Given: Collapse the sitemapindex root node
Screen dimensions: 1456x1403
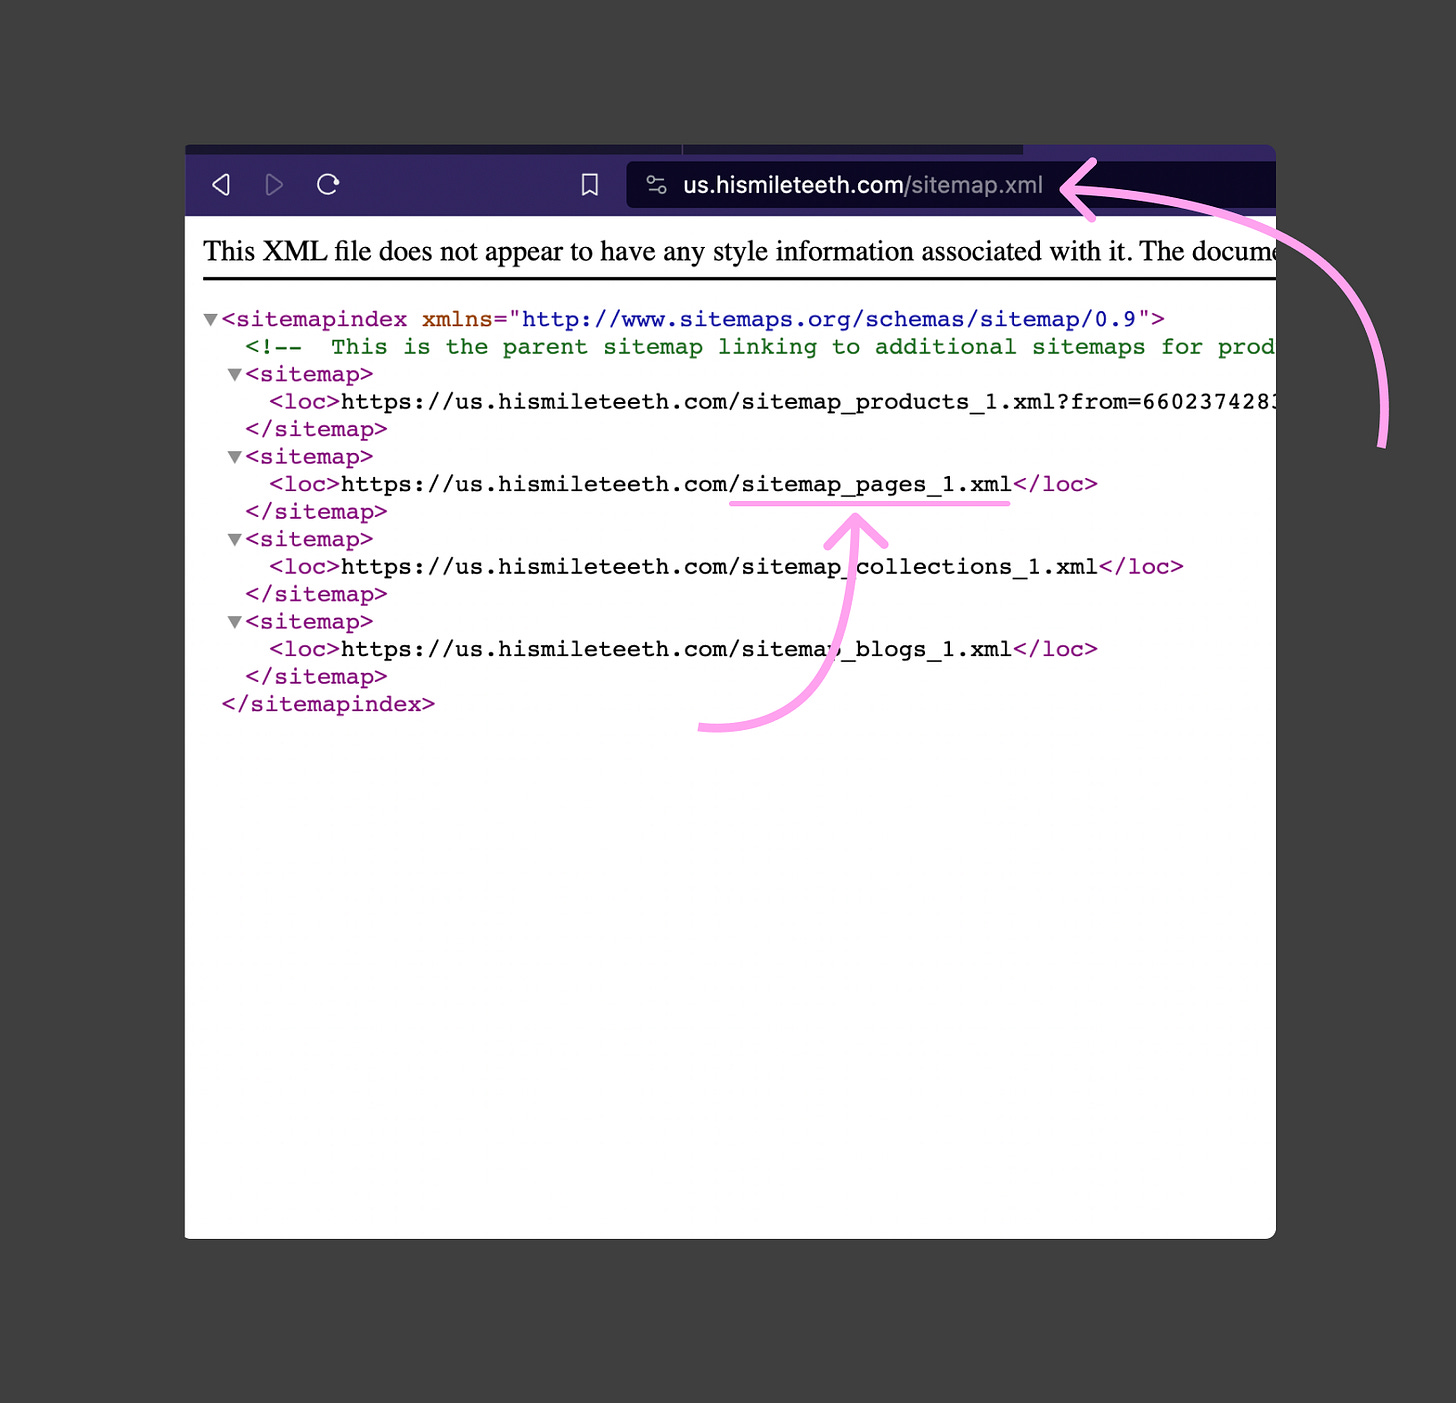Looking at the screenshot, I should click(x=210, y=320).
